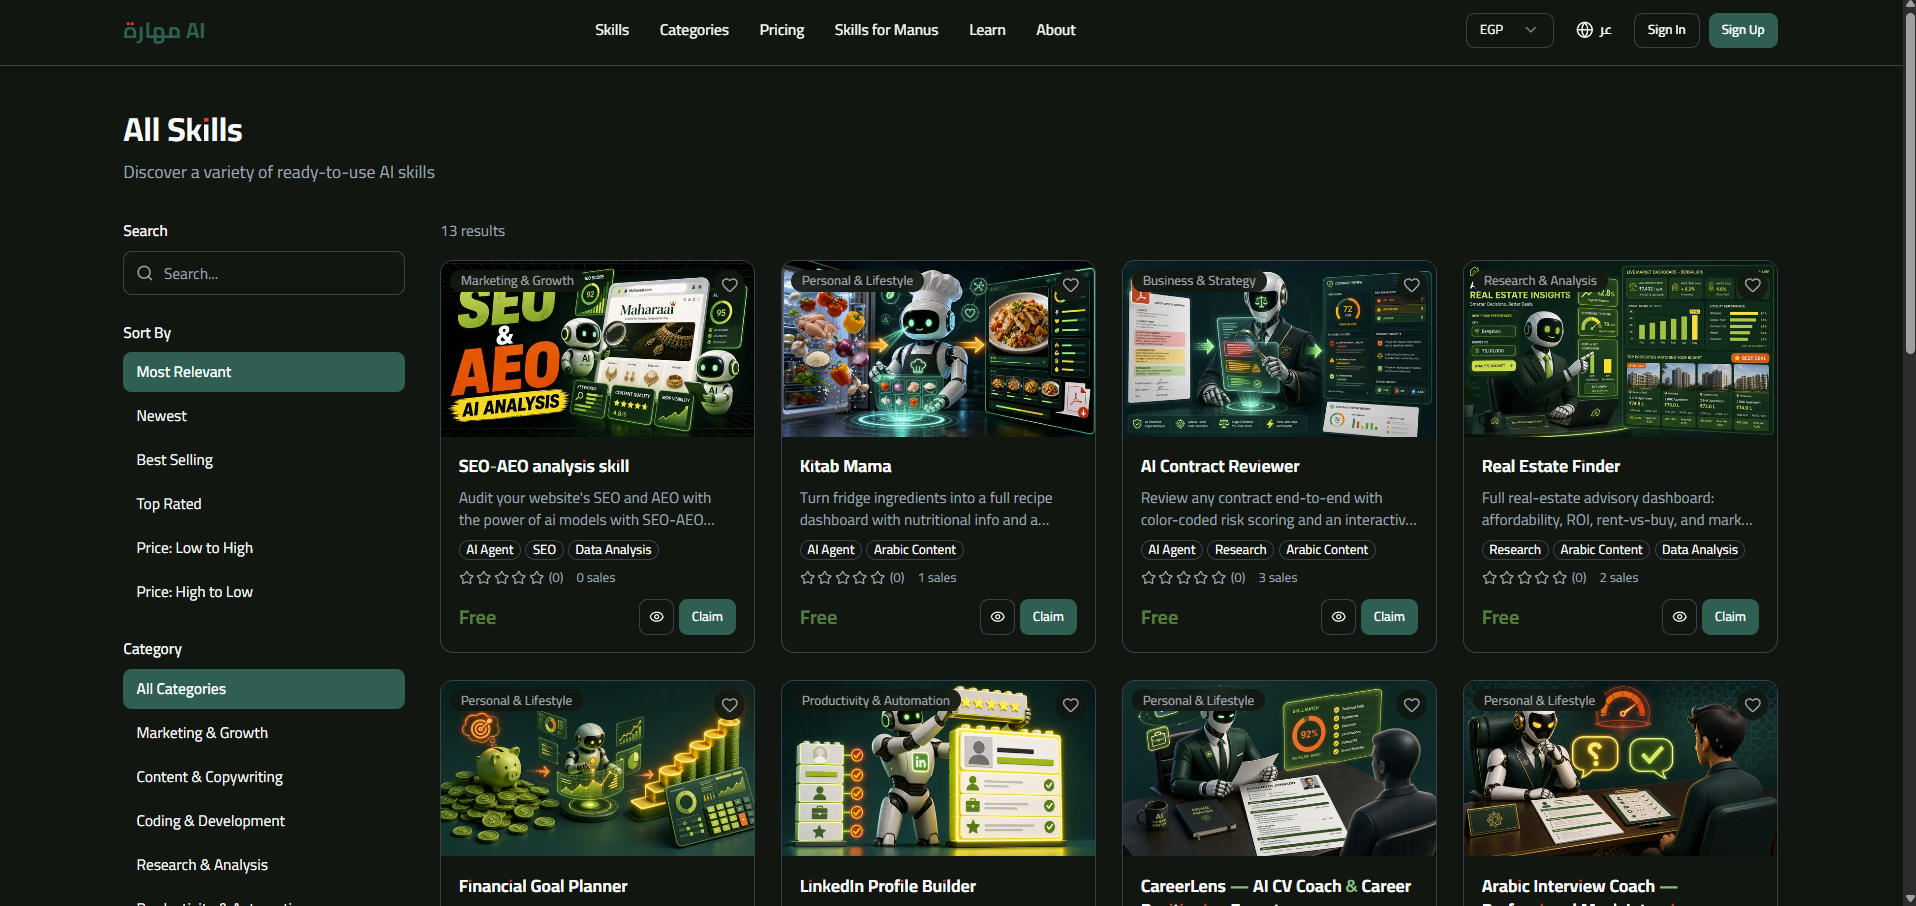1916x906 pixels.
Task: Click the search magnifier icon
Action: coord(145,273)
